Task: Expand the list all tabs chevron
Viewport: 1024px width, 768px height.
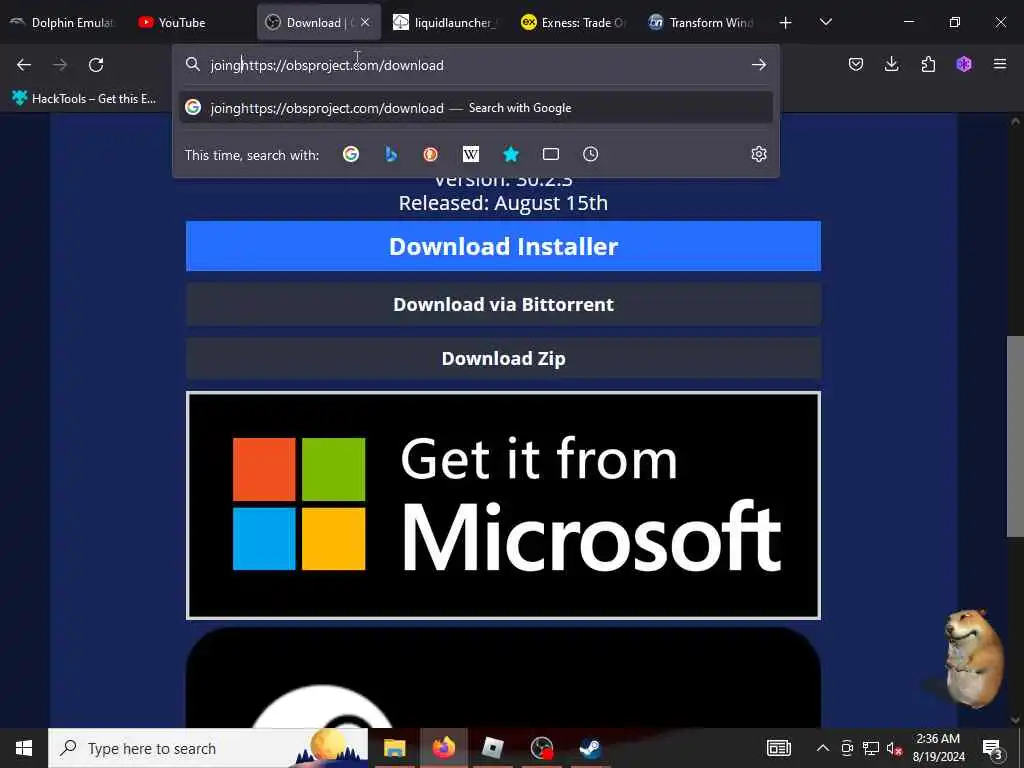Action: tap(825, 22)
